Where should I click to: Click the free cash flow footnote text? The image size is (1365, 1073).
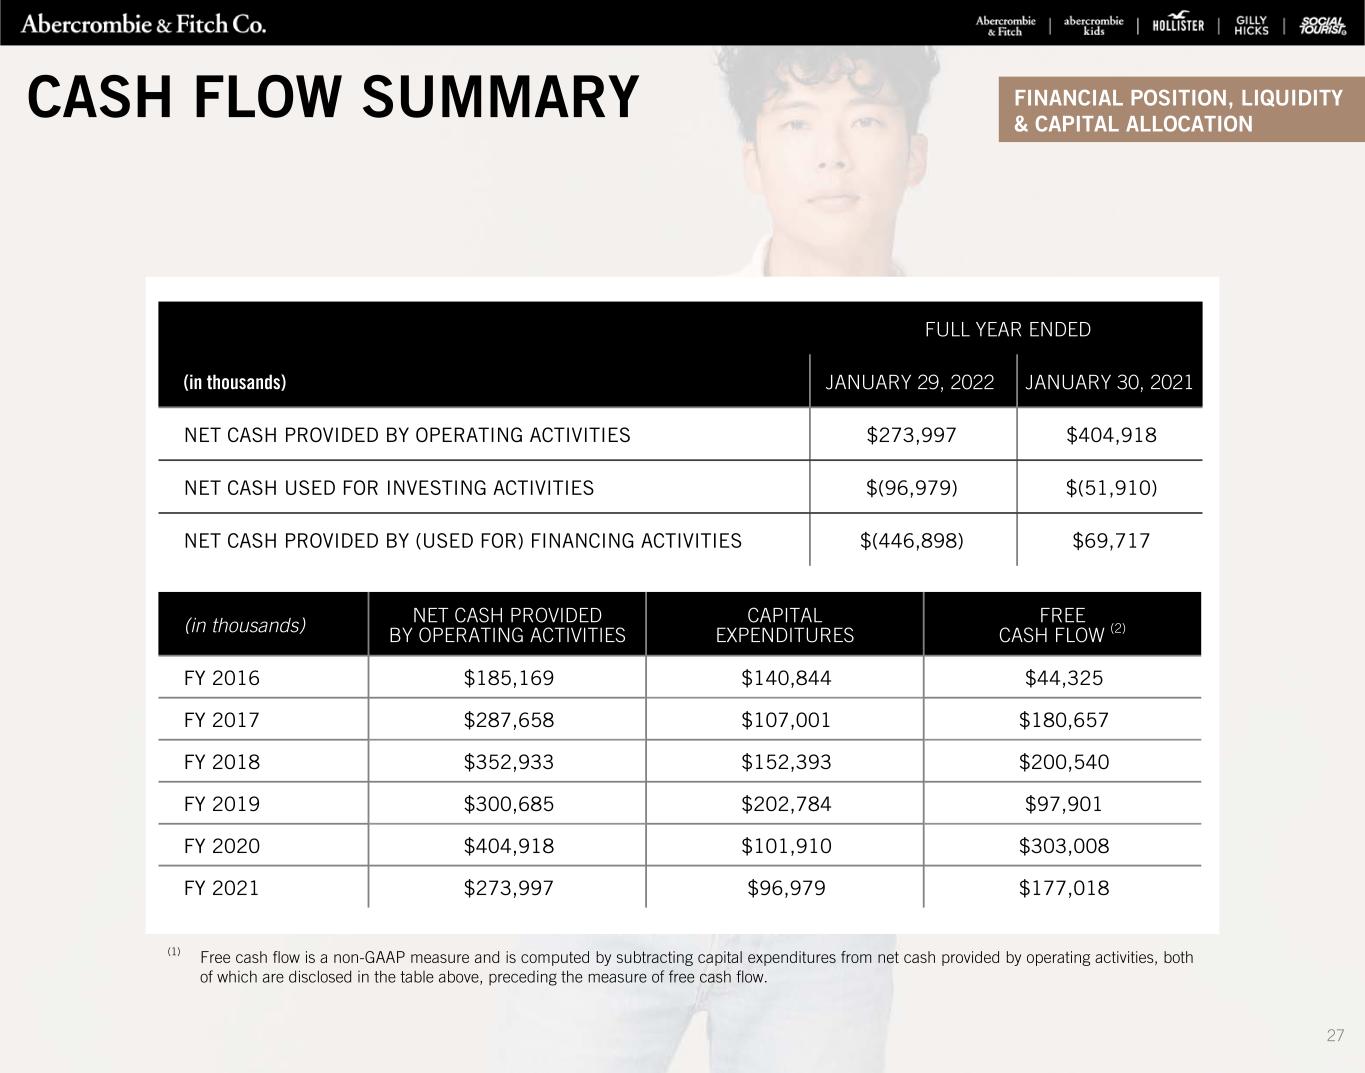coord(696,967)
